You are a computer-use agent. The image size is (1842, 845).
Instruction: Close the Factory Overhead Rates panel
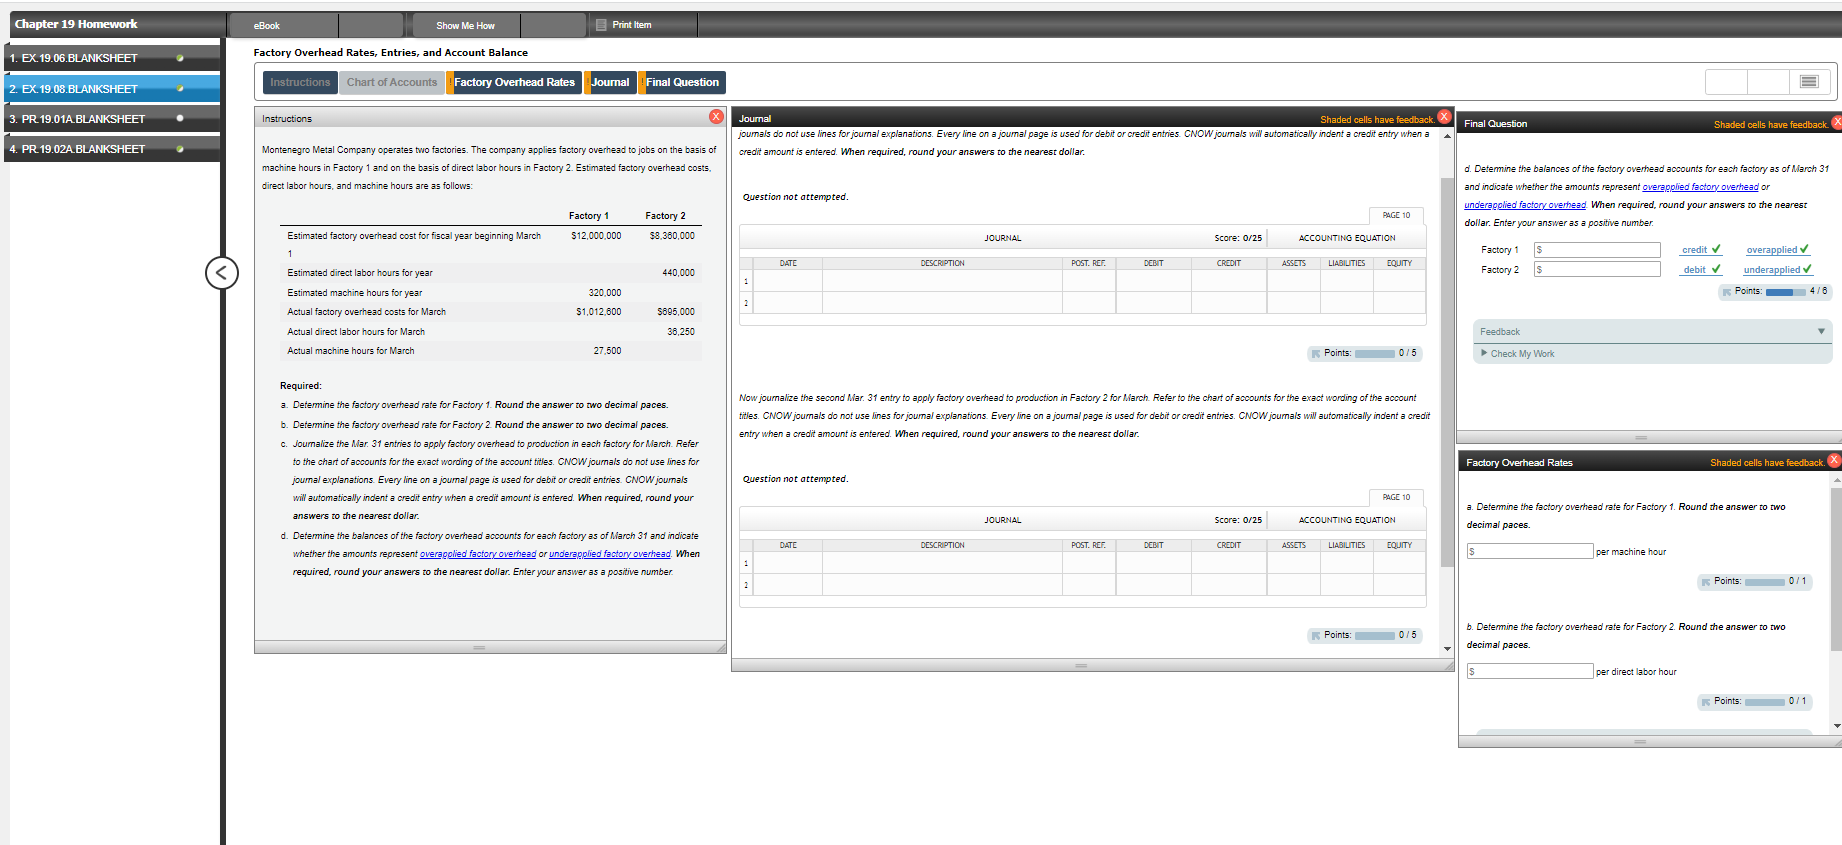point(1834,460)
